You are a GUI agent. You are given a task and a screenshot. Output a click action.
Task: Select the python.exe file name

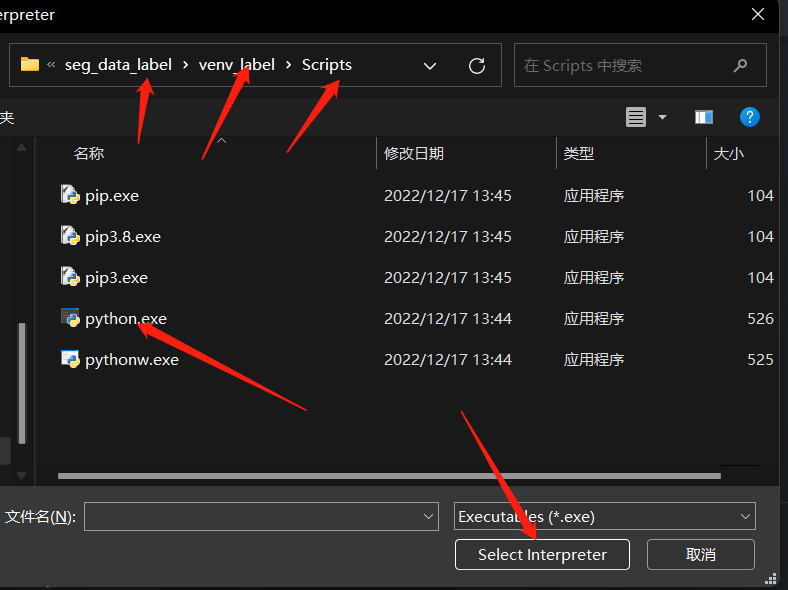coord(126,319)
